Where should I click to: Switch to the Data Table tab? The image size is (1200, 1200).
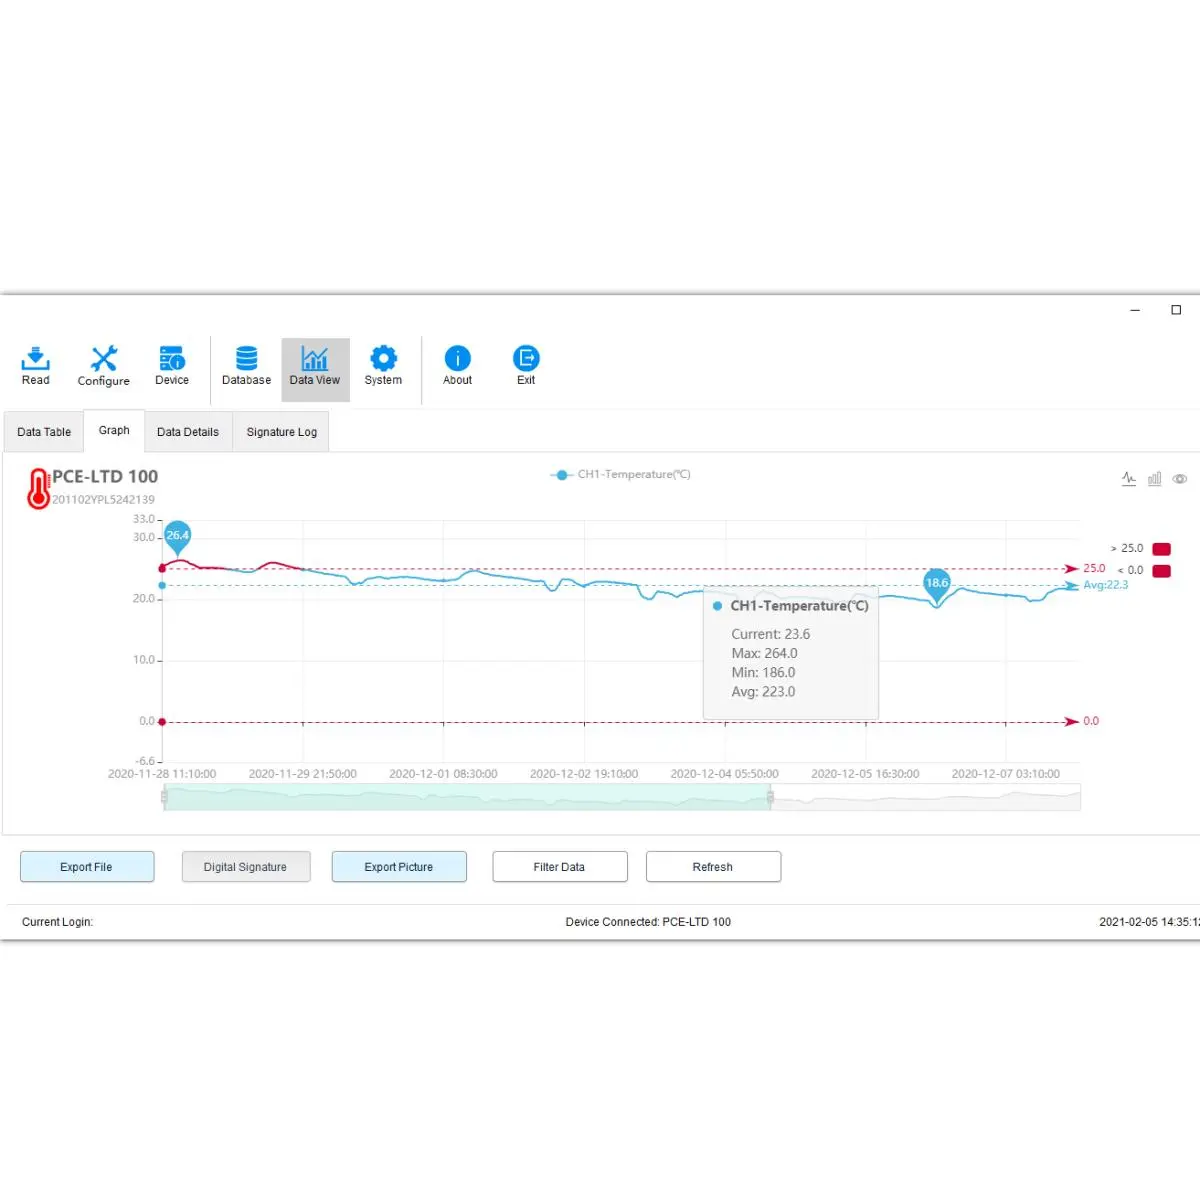click(x=44, y=432)
